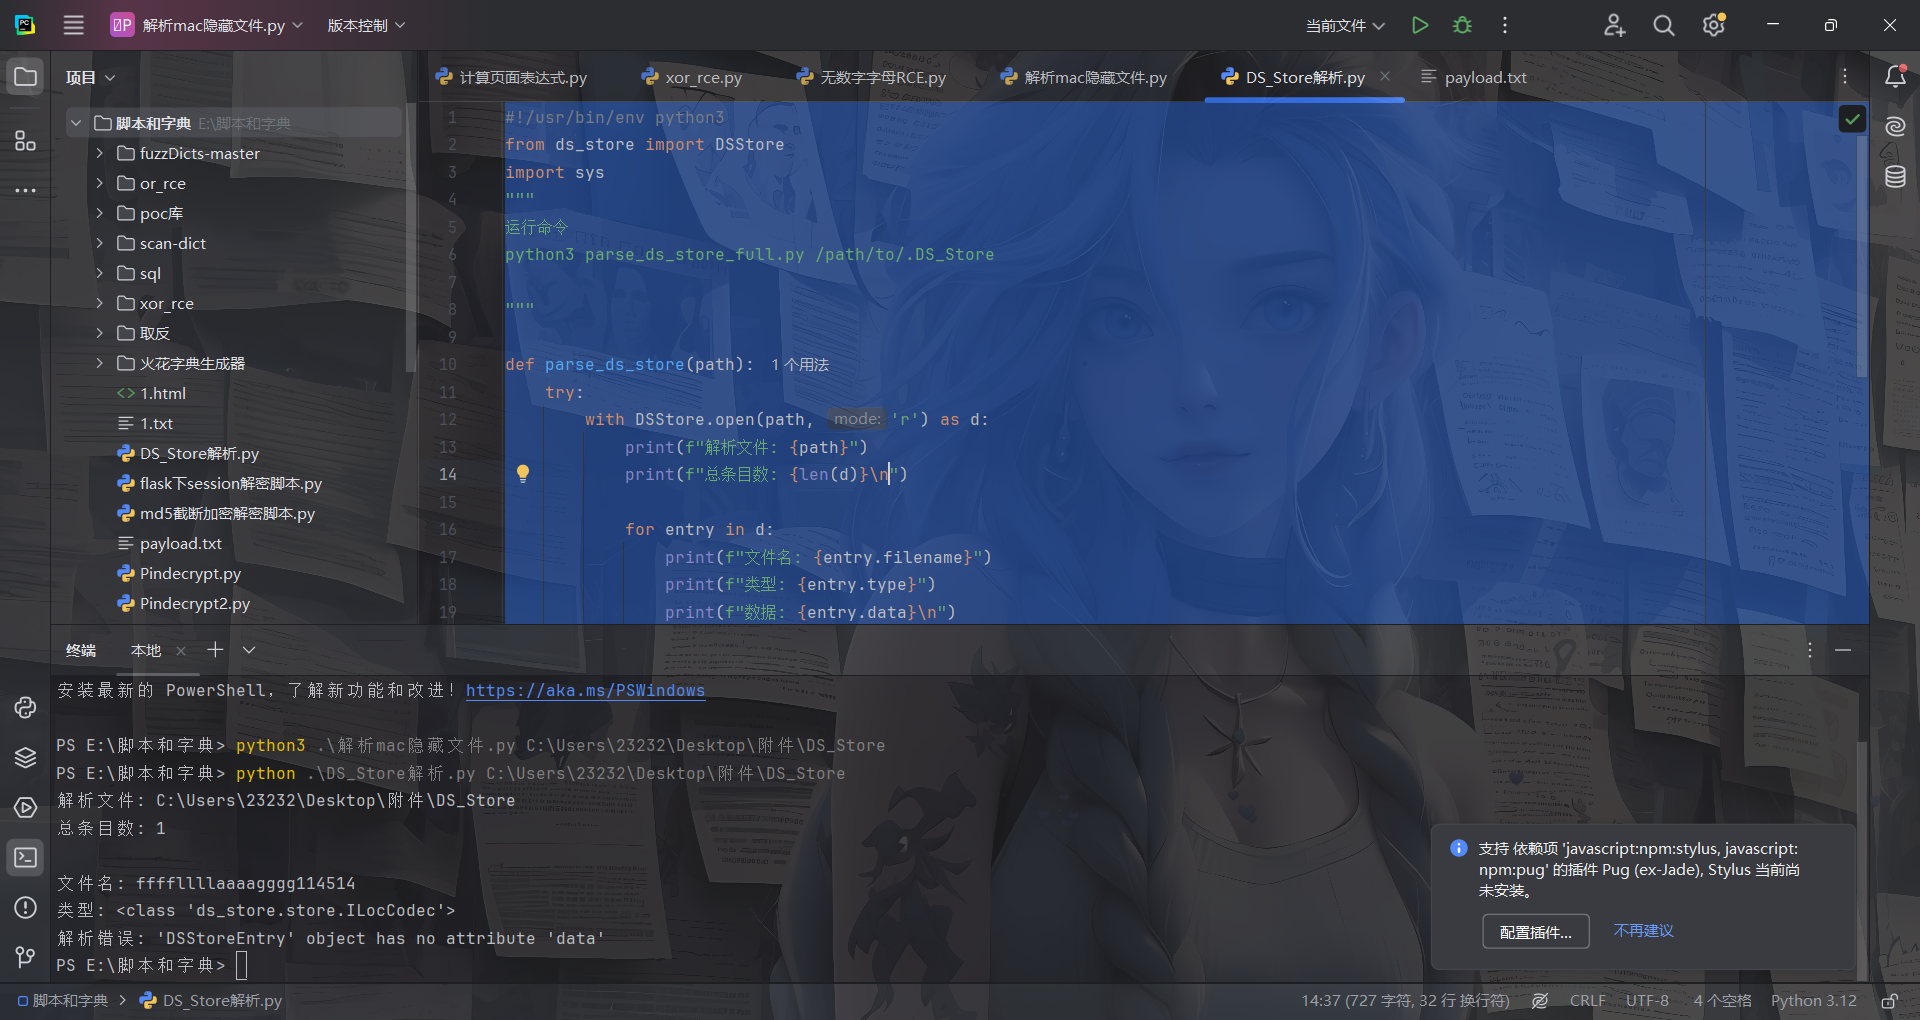Open the notifications bell icon
Screen dimensions: 1920x1020
1895,77
